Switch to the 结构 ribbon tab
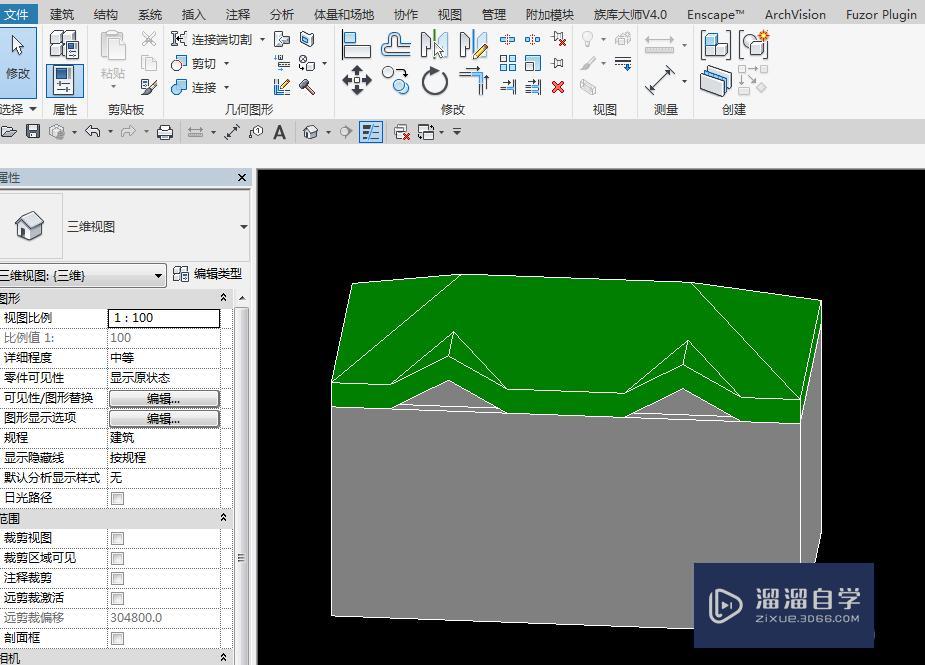Screen dimensions: 925x665 [106, 14]
